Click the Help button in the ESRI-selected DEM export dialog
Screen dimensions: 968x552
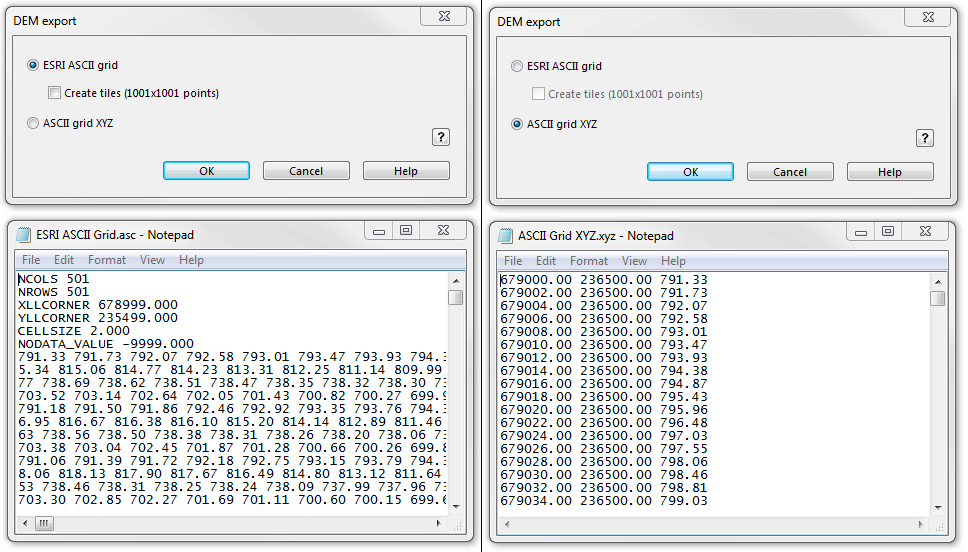[406, 171]
